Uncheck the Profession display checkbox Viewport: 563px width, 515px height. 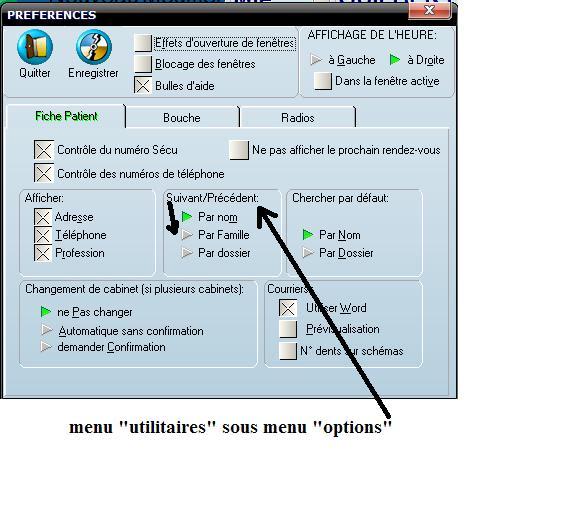[x=43, y=253]
